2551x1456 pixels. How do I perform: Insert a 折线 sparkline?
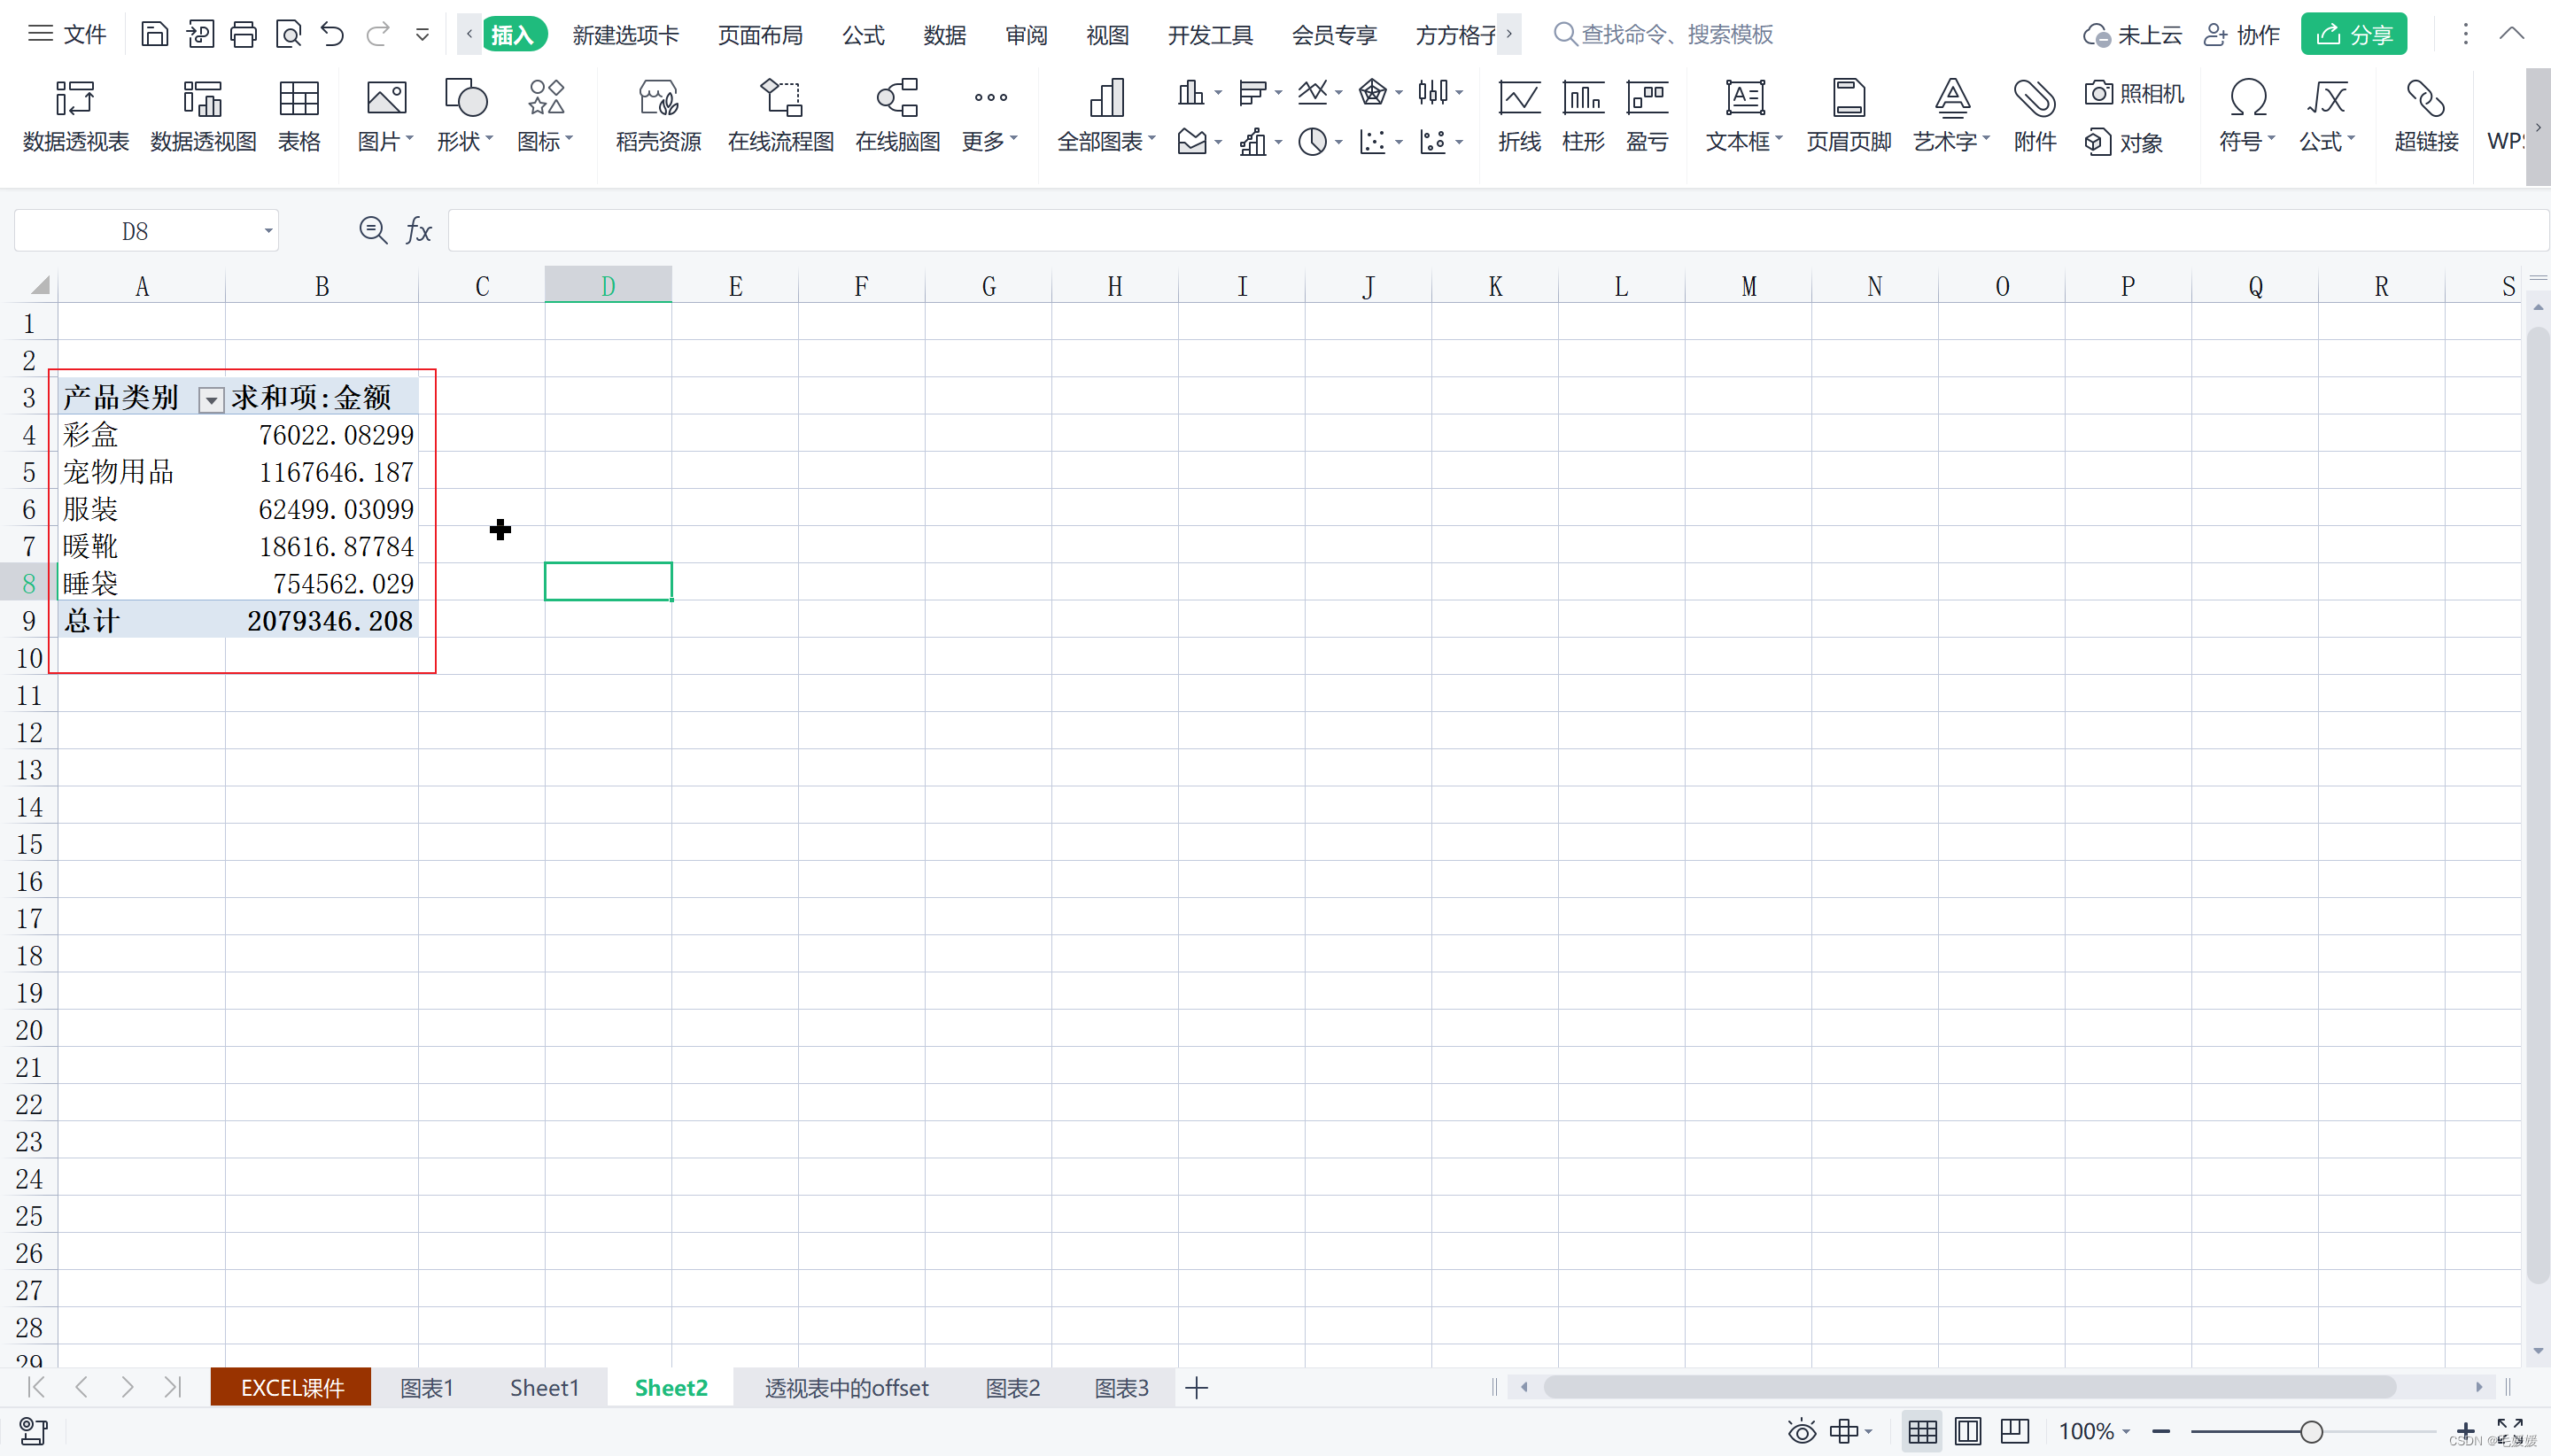pos(1519,116)
